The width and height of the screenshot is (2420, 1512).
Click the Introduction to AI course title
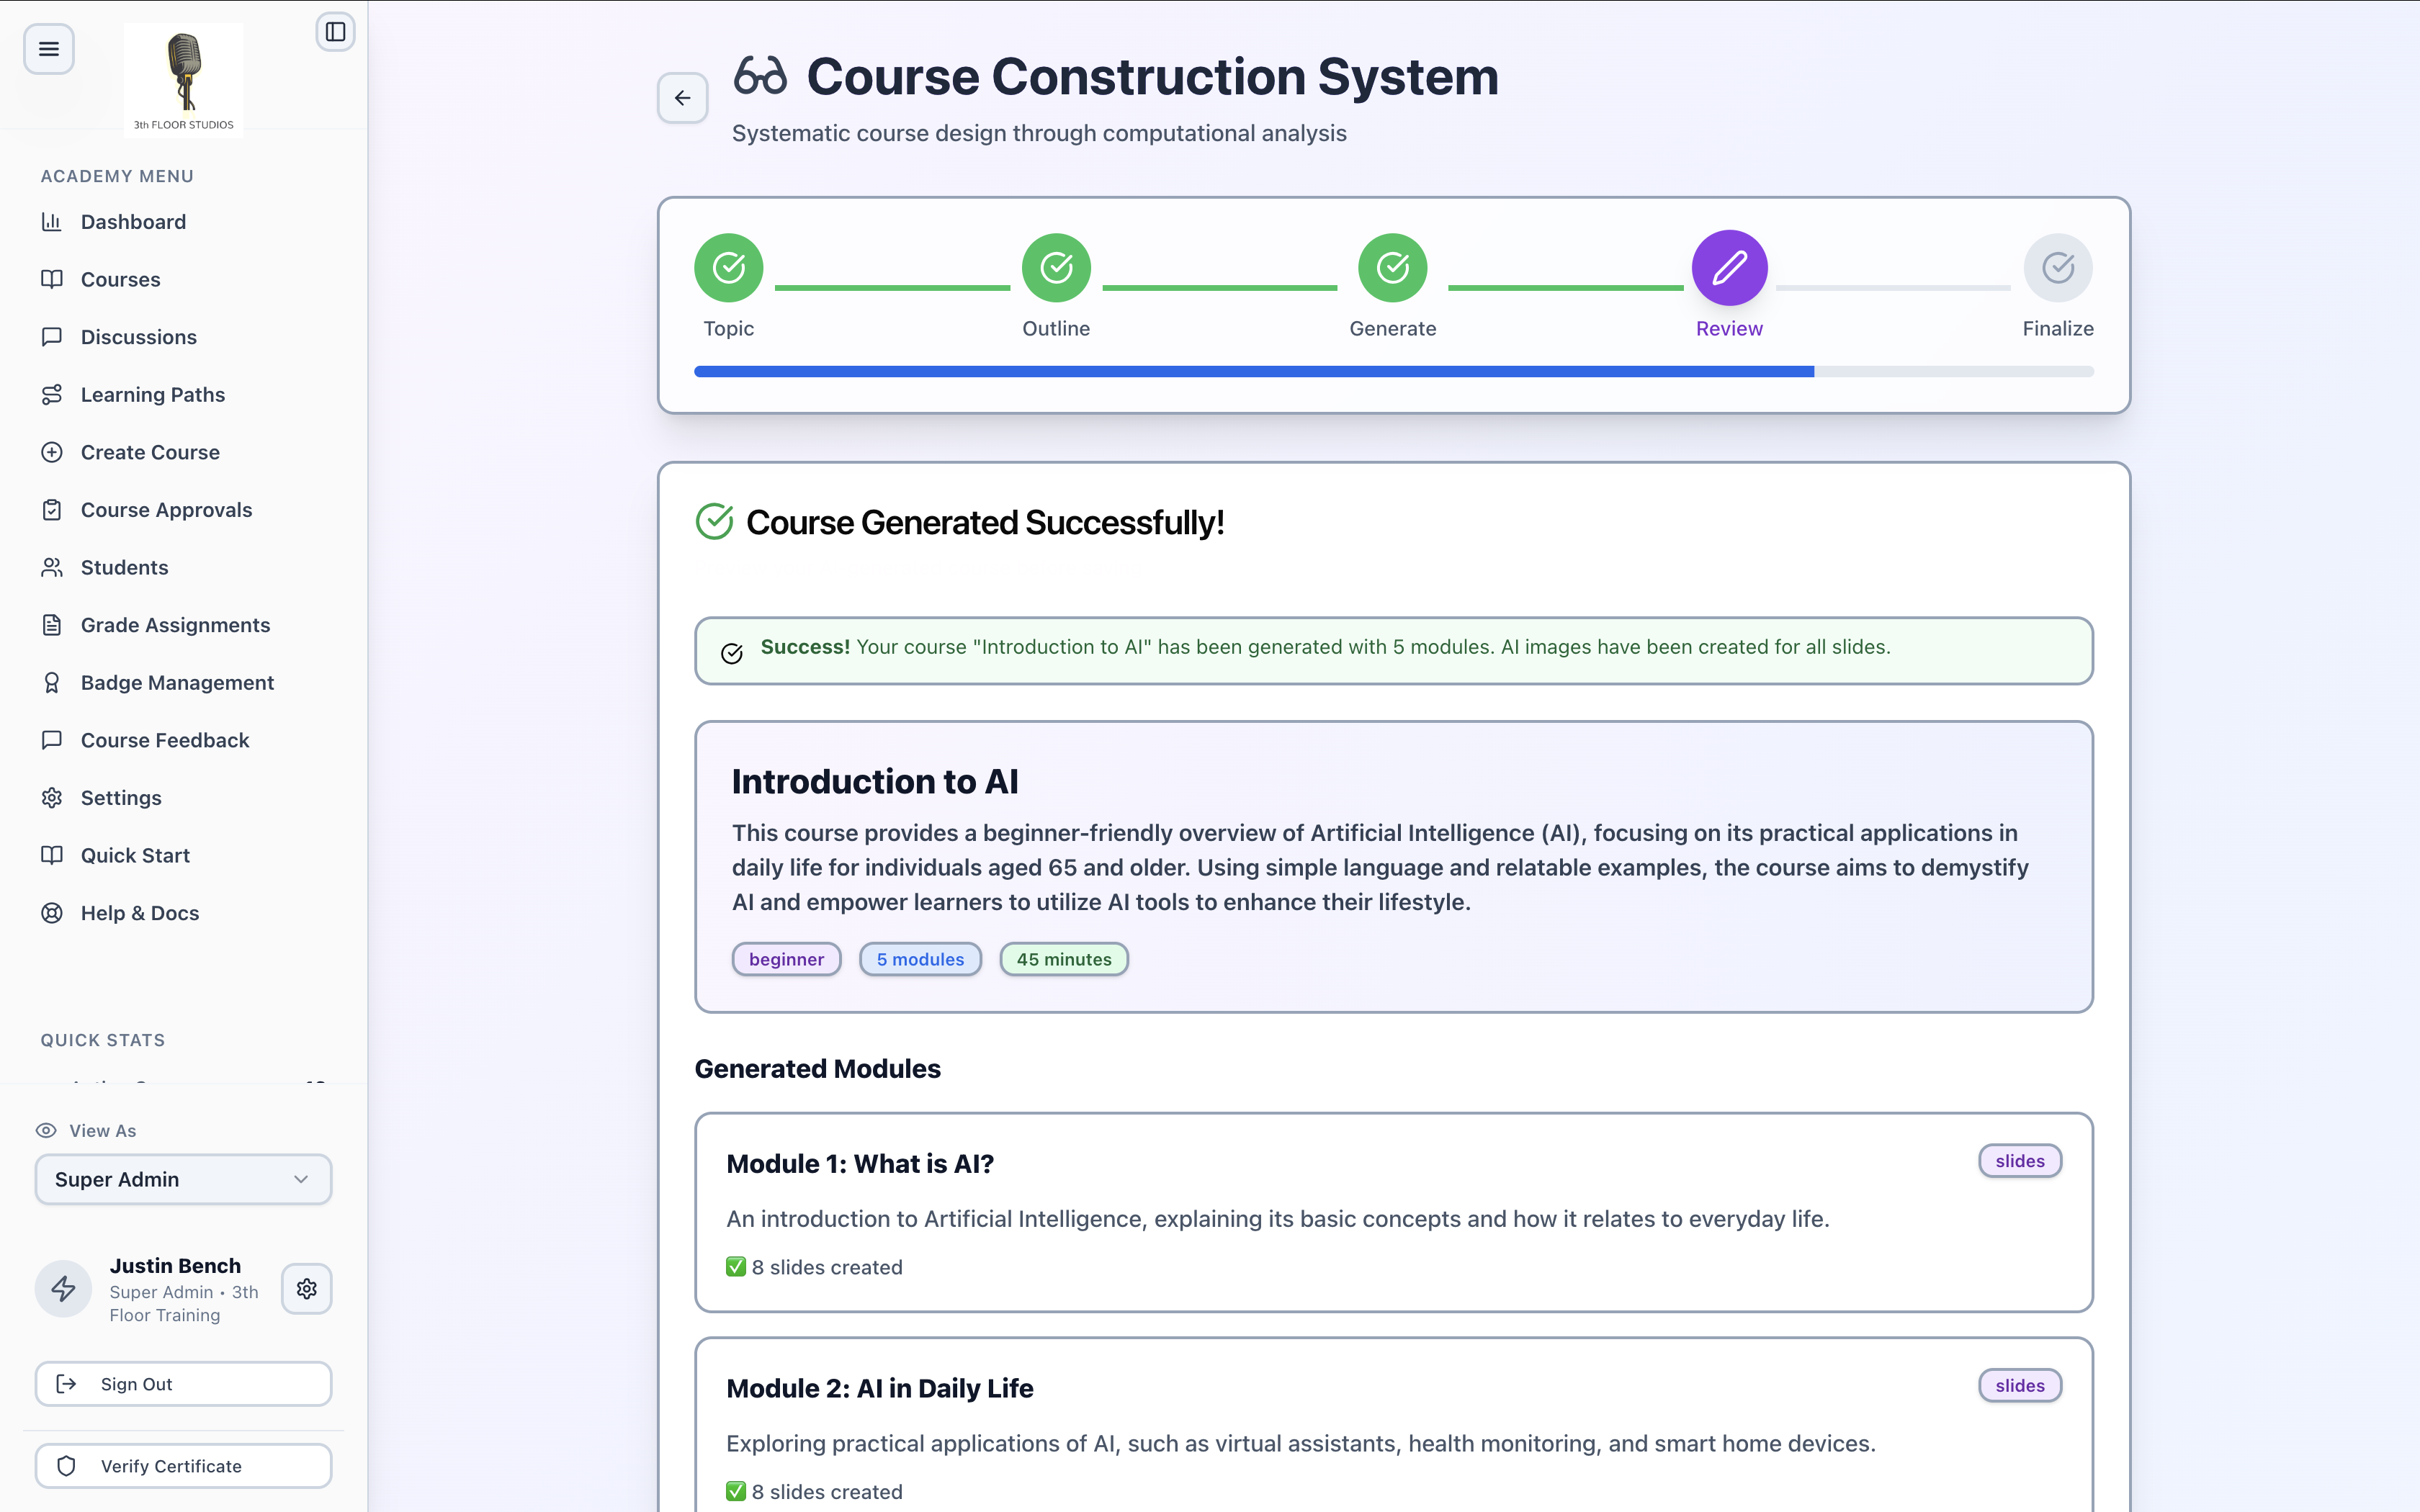click(875, 782)
